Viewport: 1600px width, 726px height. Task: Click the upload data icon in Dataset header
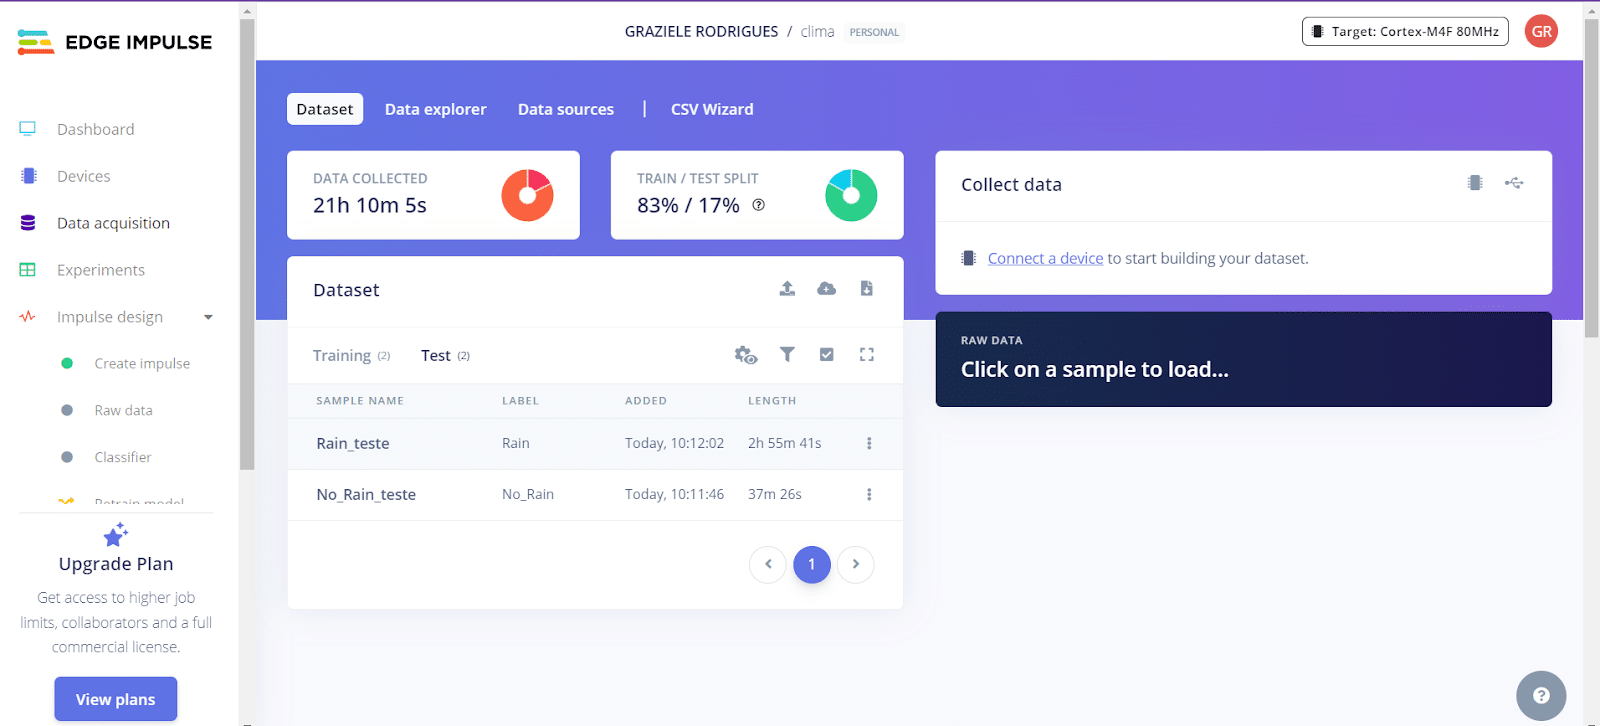click(787, 289)
